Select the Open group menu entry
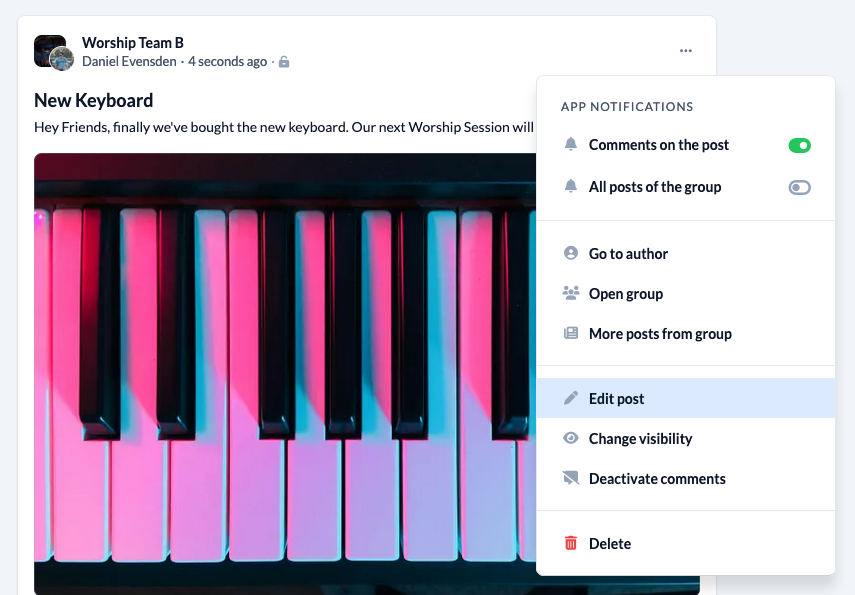 [x=685, y=293]
